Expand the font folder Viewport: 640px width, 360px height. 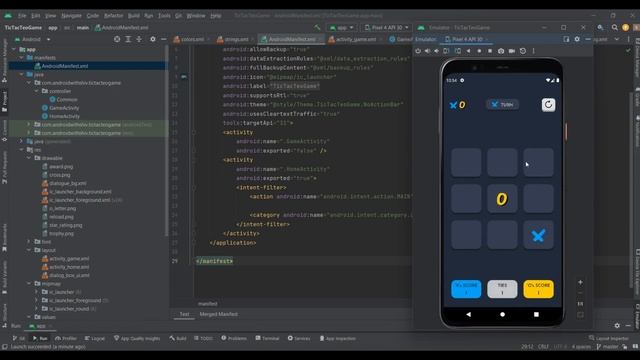click(29, 242)
